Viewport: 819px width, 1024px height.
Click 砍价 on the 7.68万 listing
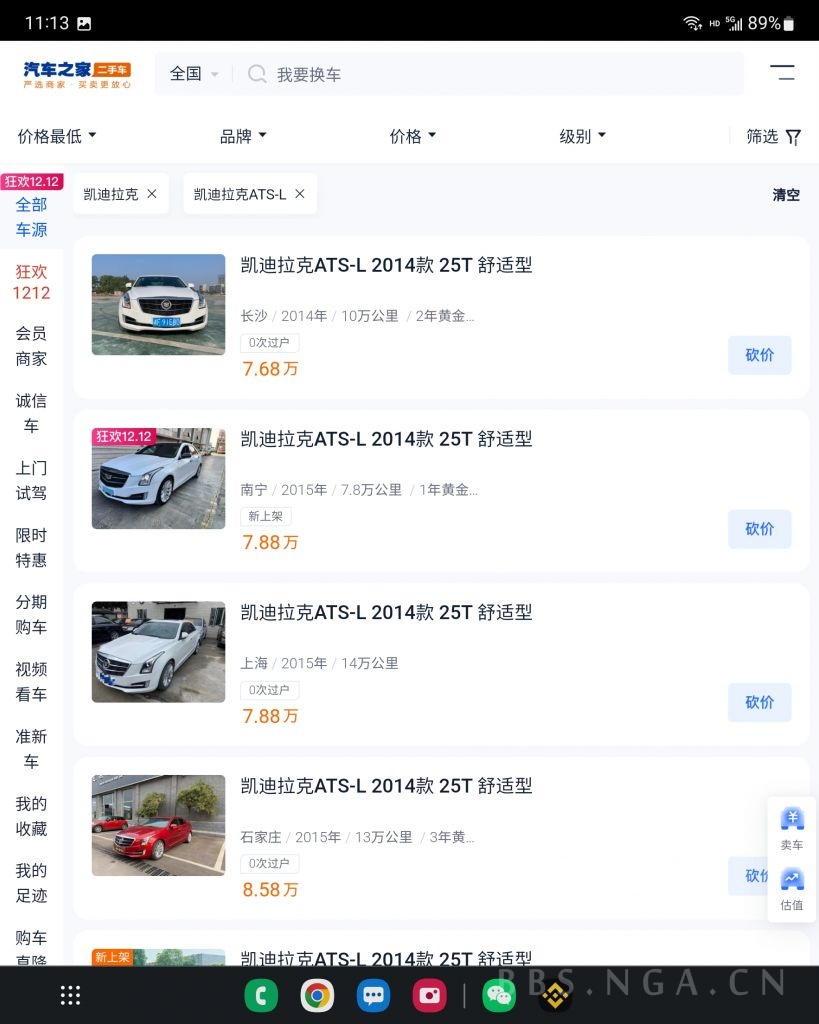click(759, 355)
